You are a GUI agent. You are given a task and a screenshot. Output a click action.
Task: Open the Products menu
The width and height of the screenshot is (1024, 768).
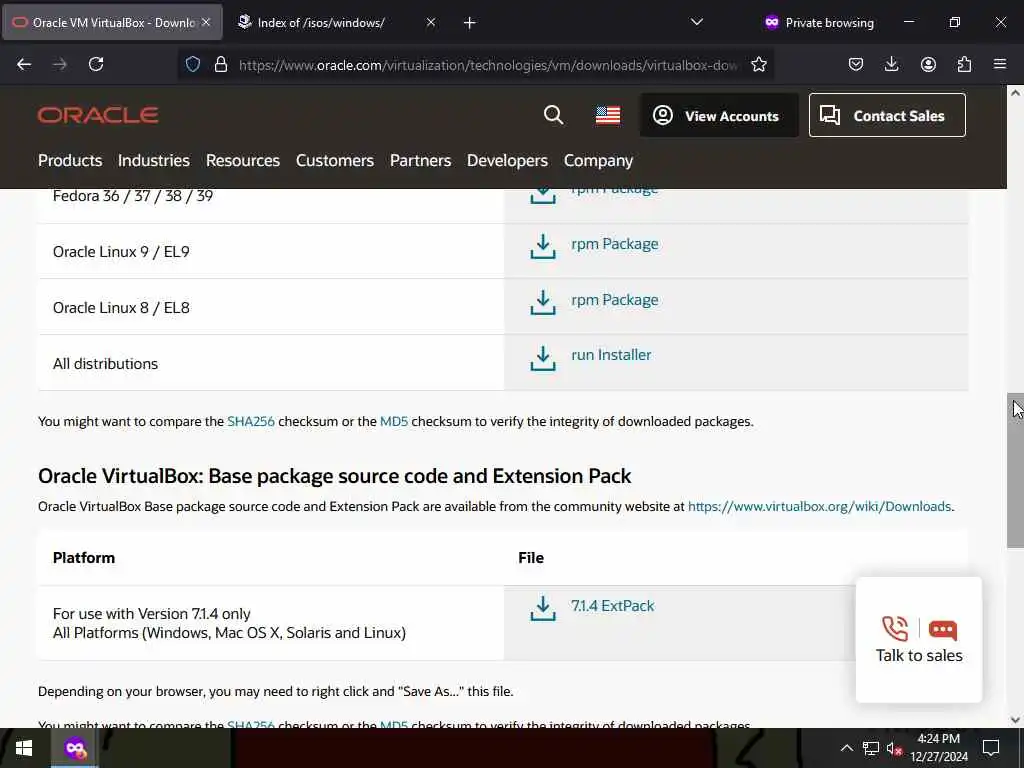click(x=70, y=161)
